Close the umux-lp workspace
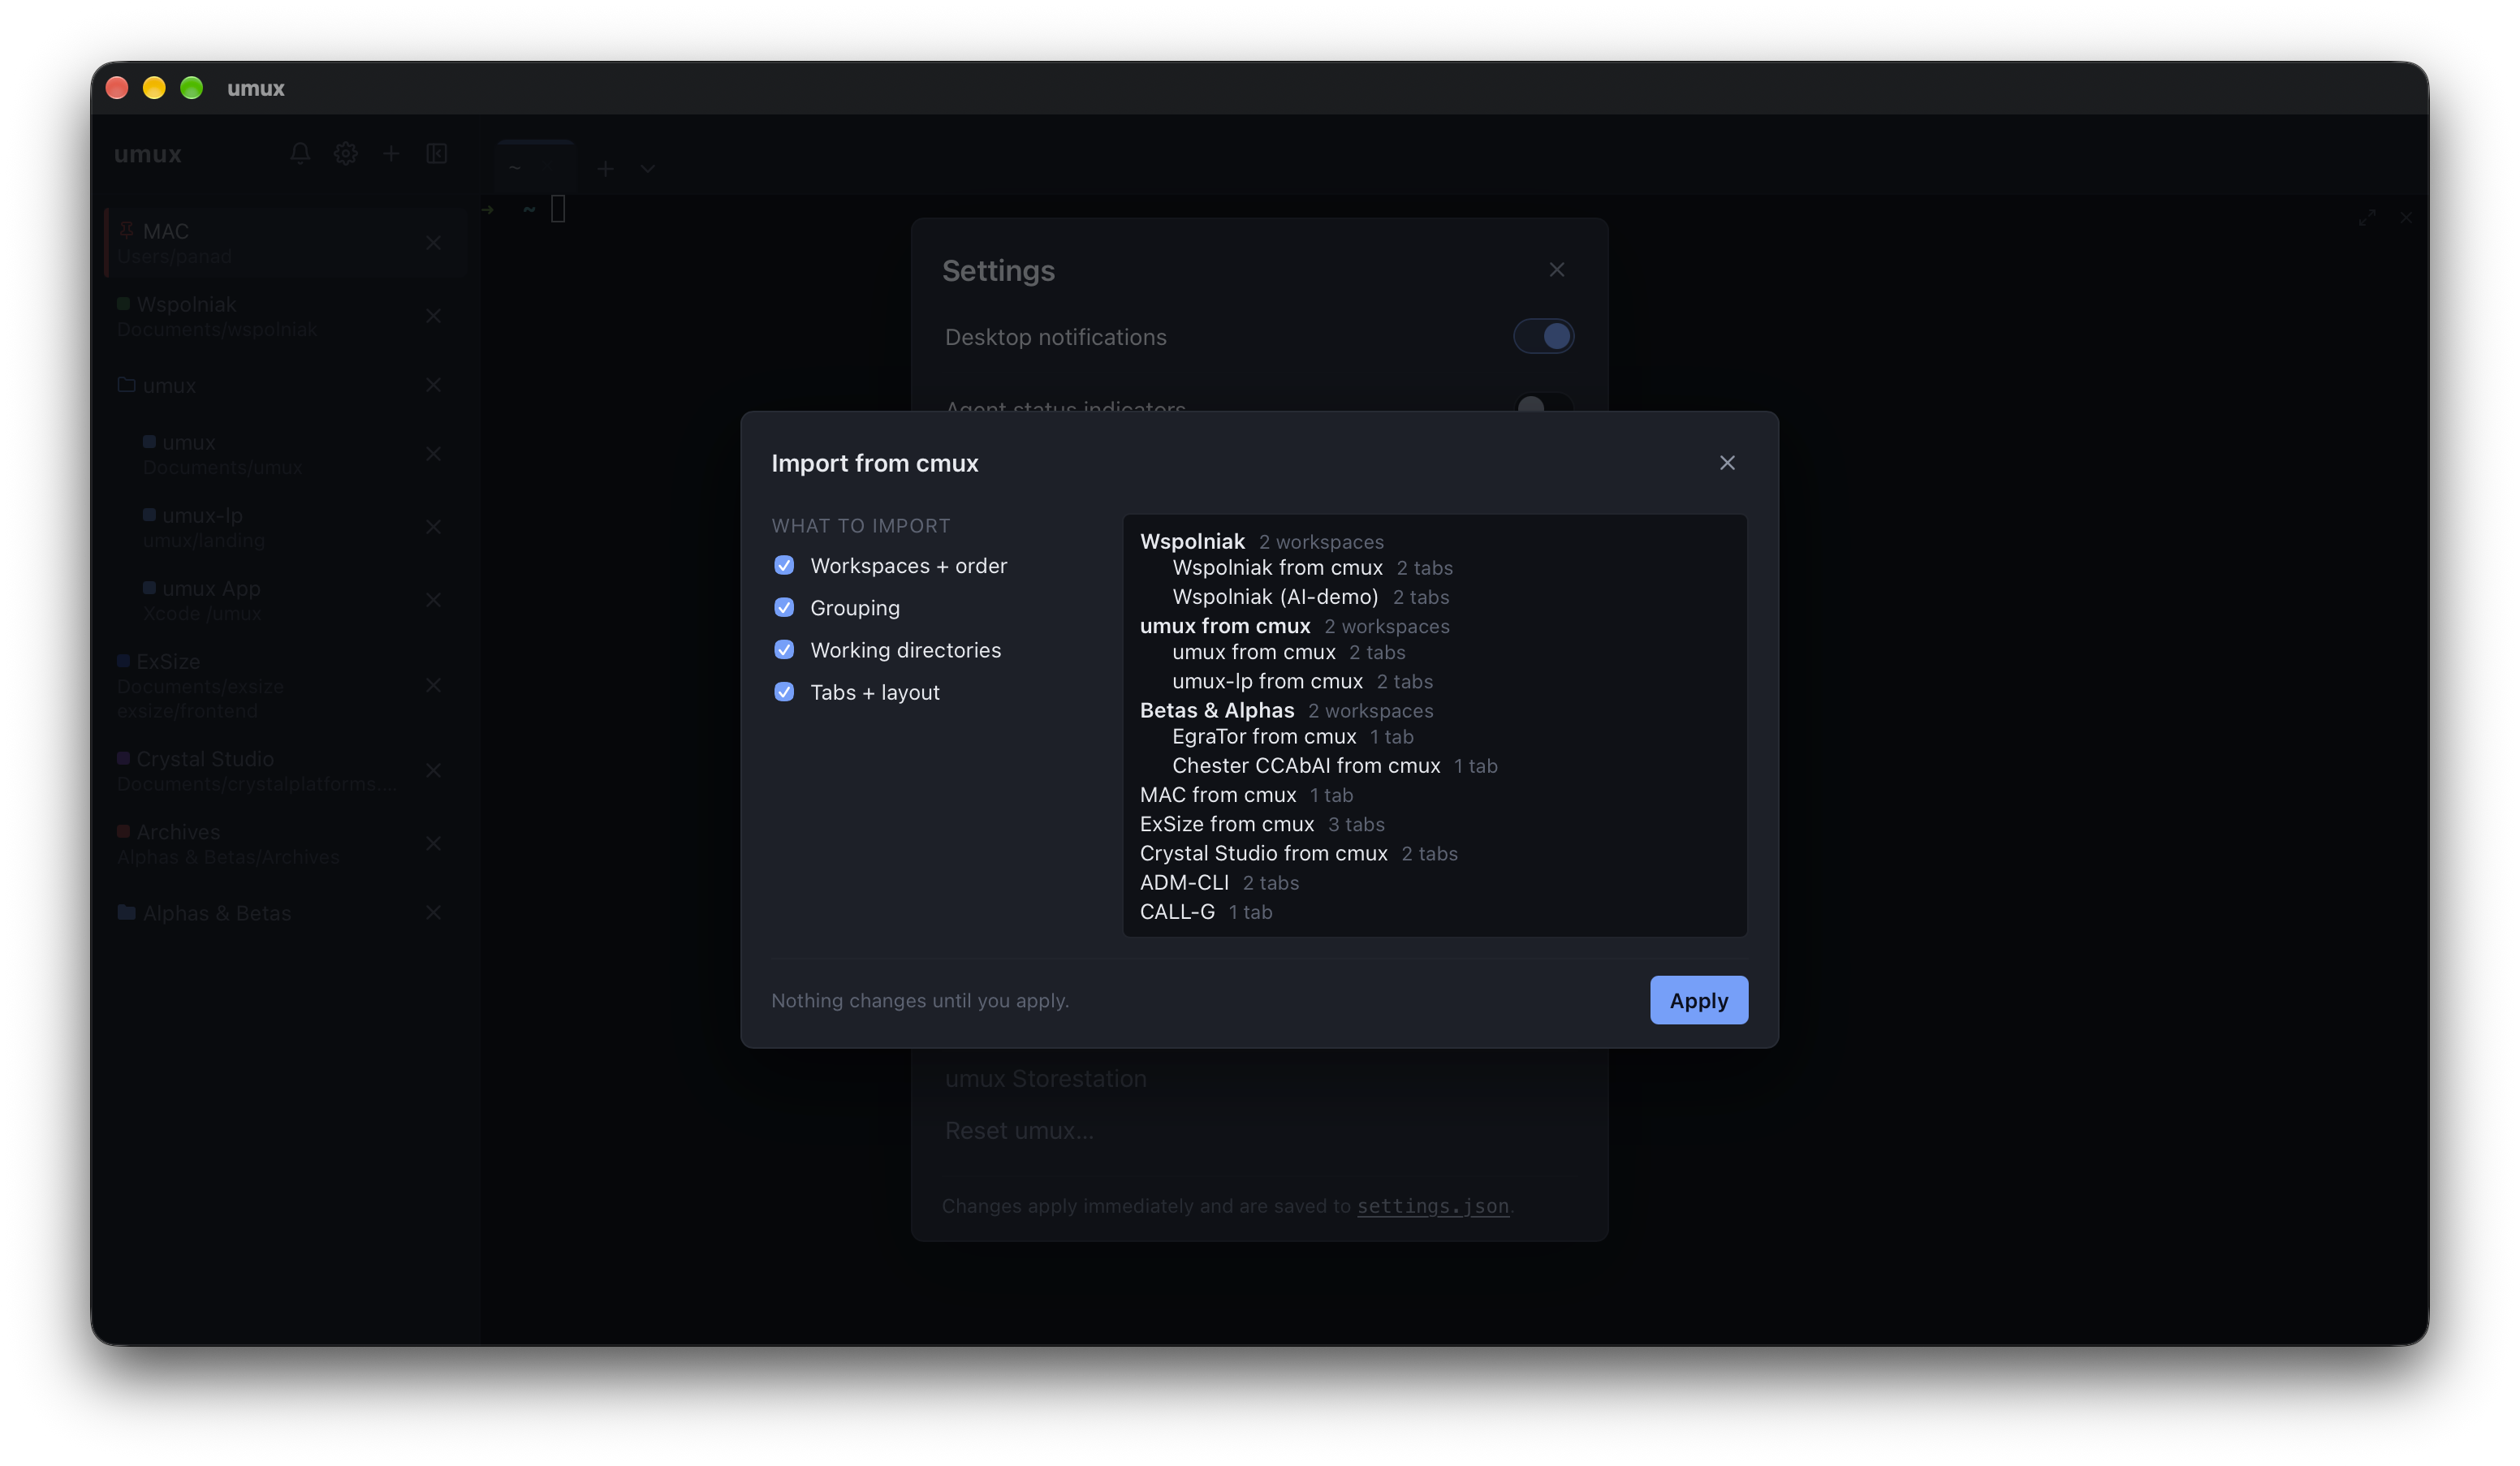2520x1466 pixels. [433, 527]
